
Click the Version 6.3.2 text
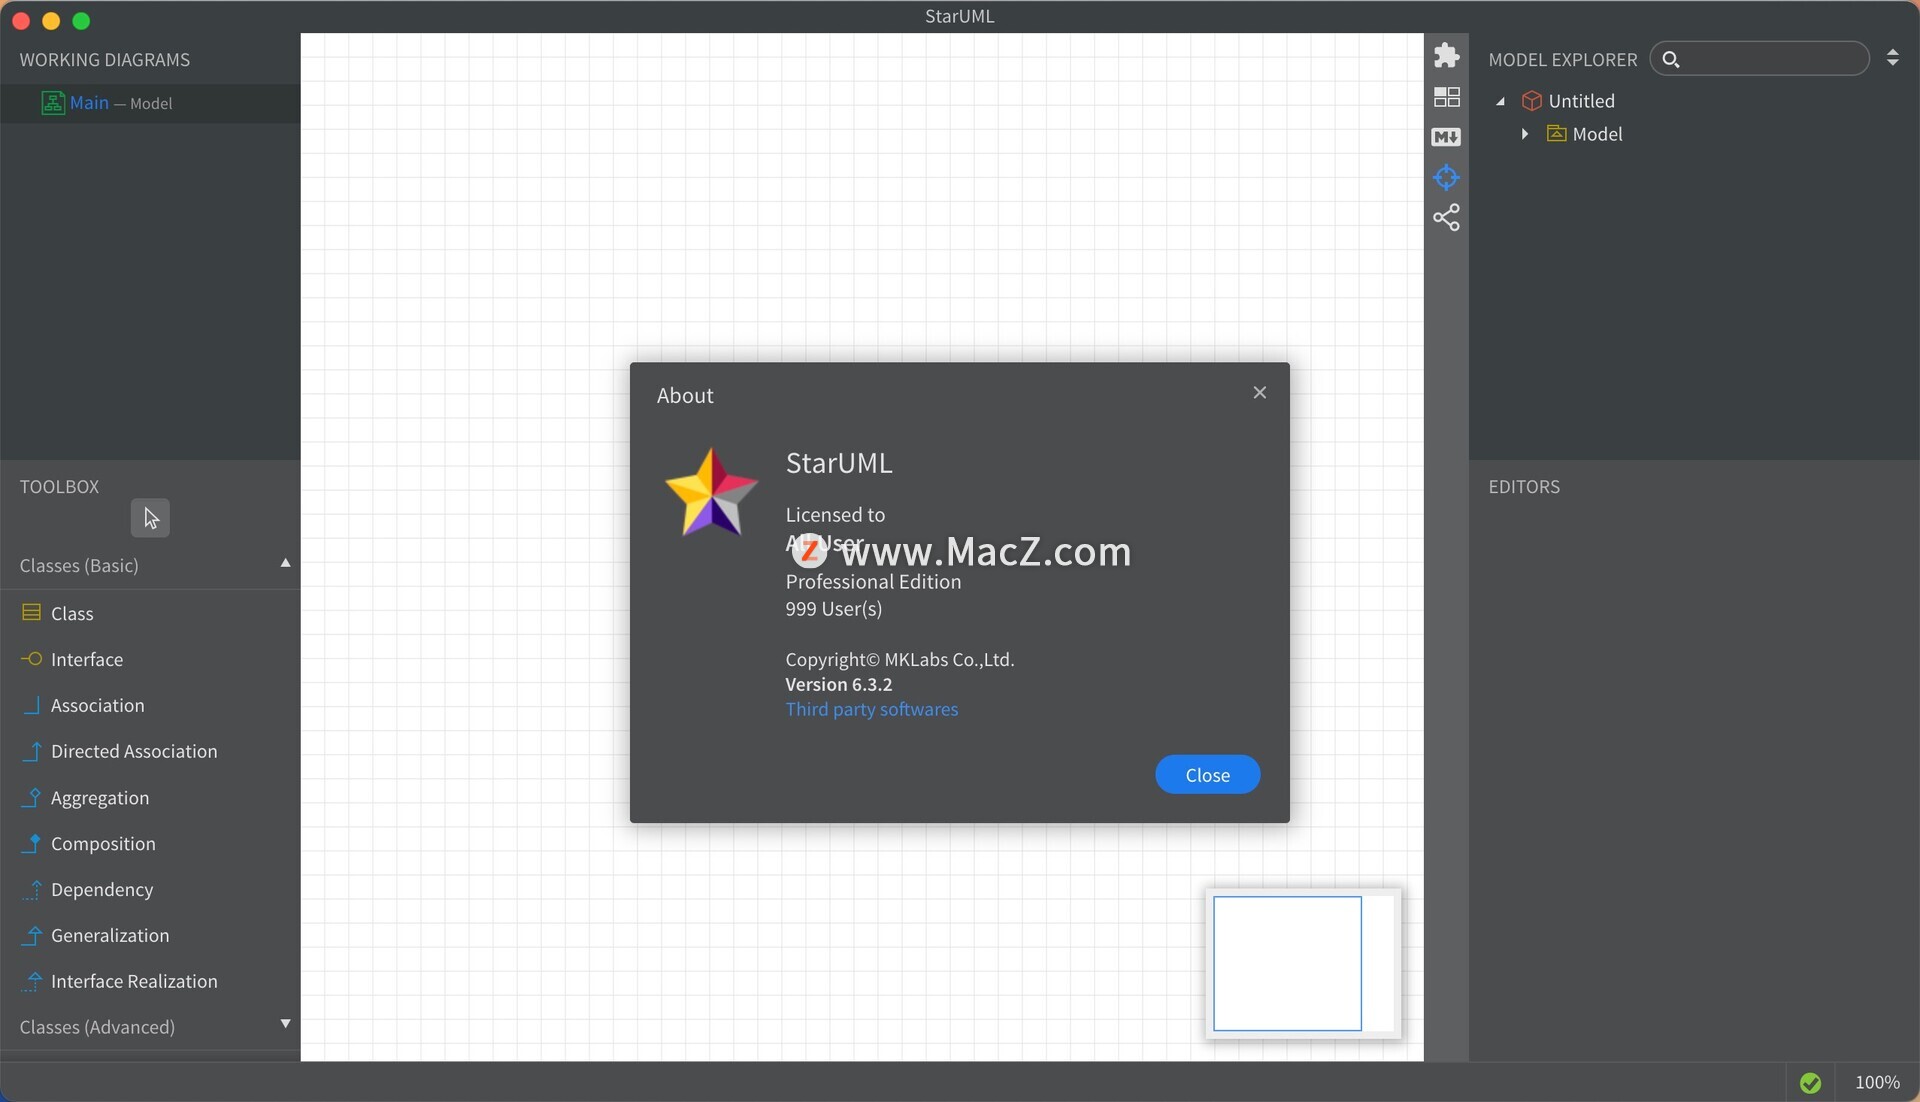click(839, 685)
